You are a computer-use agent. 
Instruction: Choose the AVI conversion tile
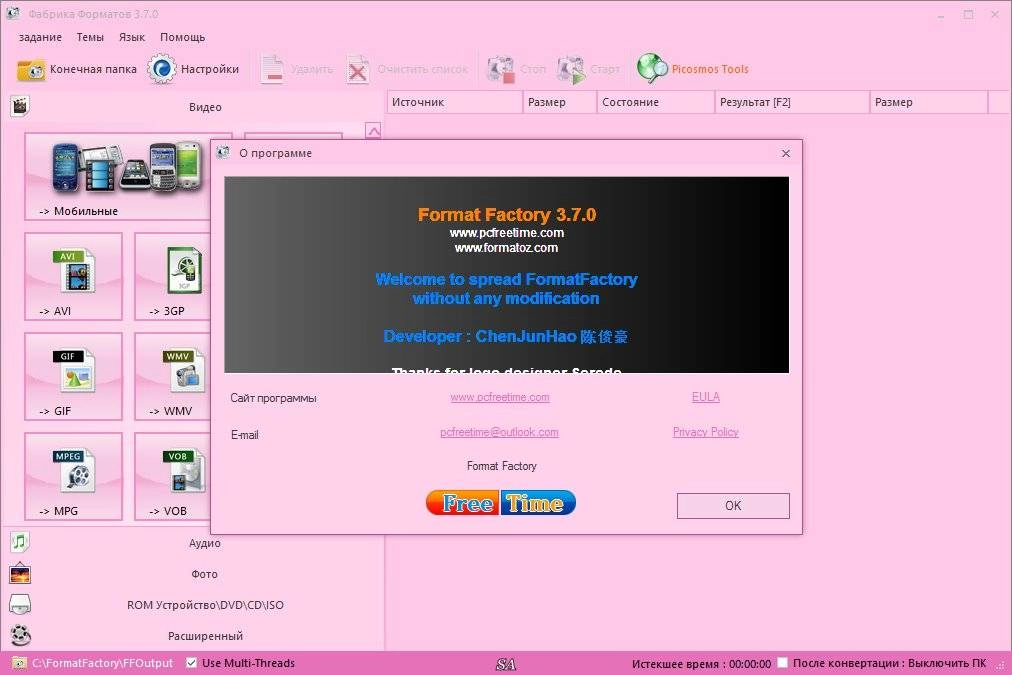(74, 276)
